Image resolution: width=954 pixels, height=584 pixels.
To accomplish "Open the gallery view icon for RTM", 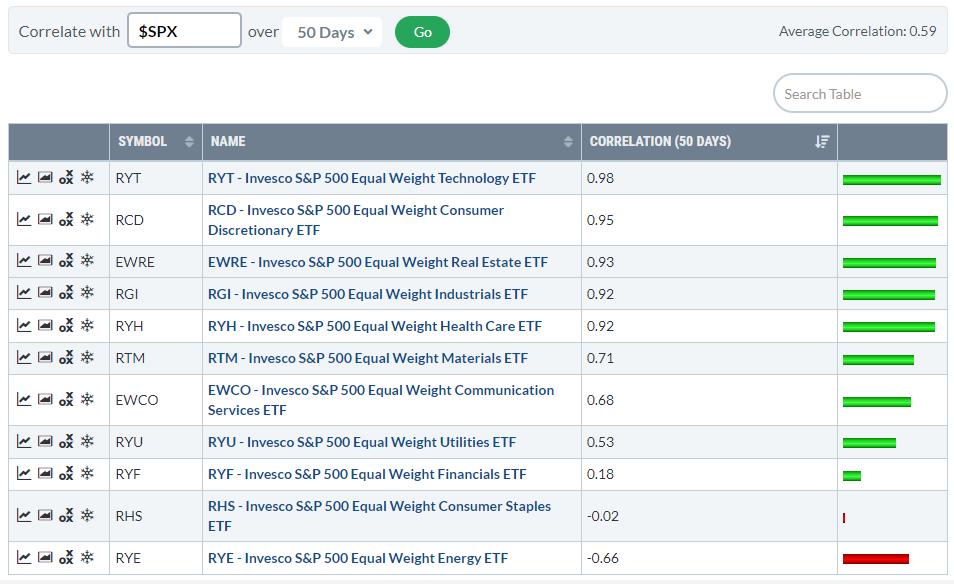I will coord(45,358).
